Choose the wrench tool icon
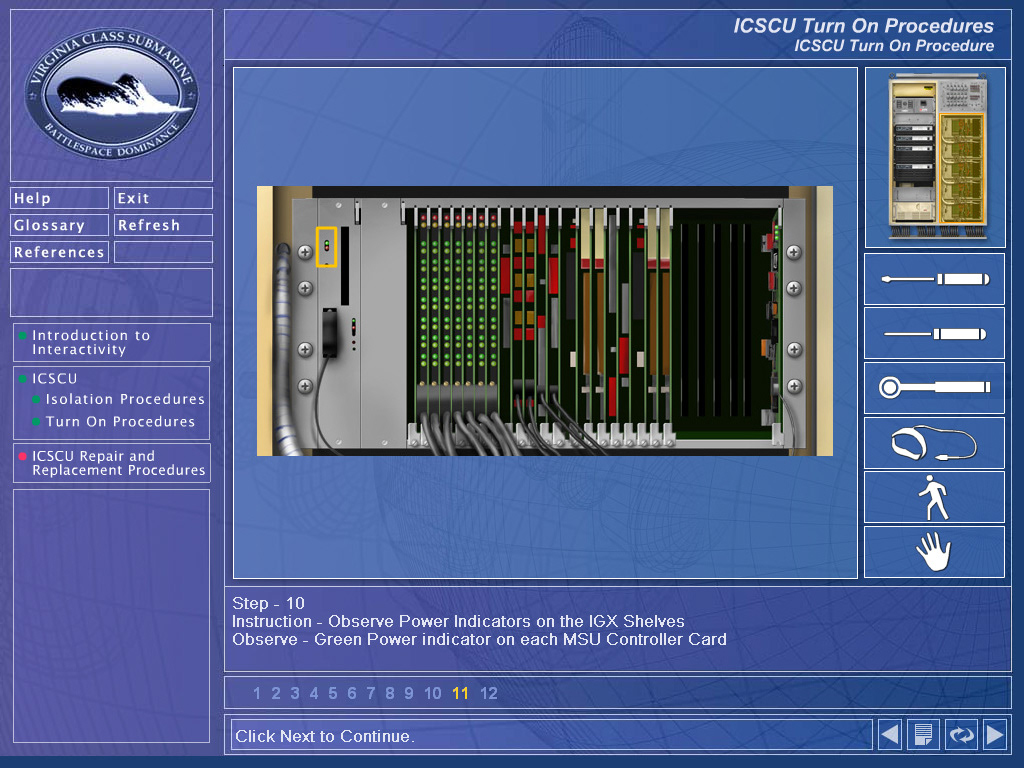1024x768 pixels. coord(934,388)
